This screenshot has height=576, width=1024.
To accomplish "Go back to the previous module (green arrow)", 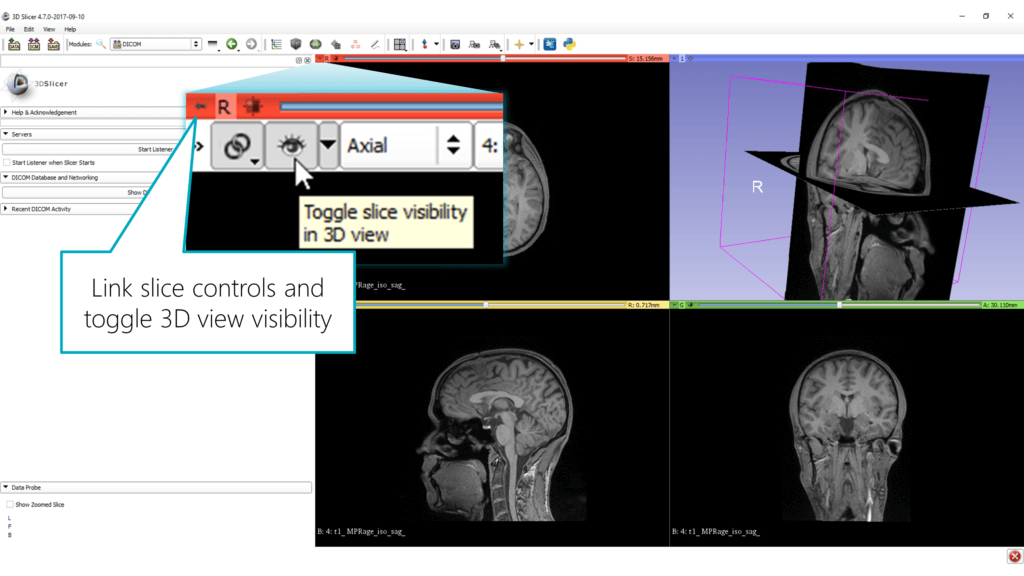I will pyautogui.click(x=232, y=44).
